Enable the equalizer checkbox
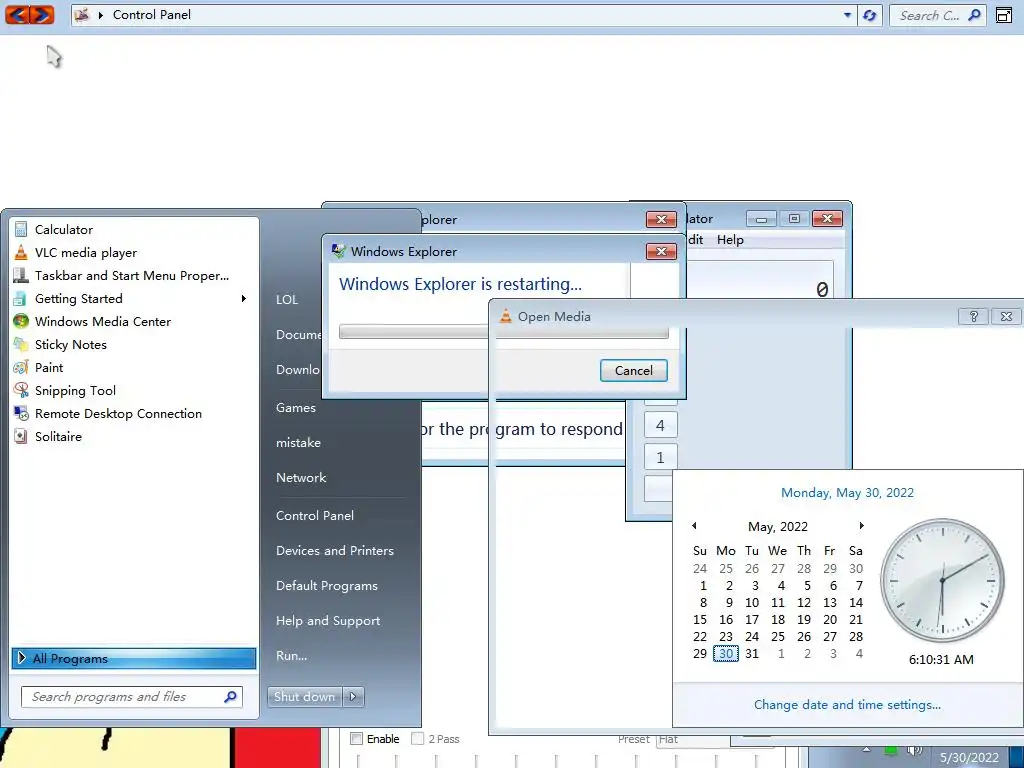1024x768 pixels. [357, 739]
